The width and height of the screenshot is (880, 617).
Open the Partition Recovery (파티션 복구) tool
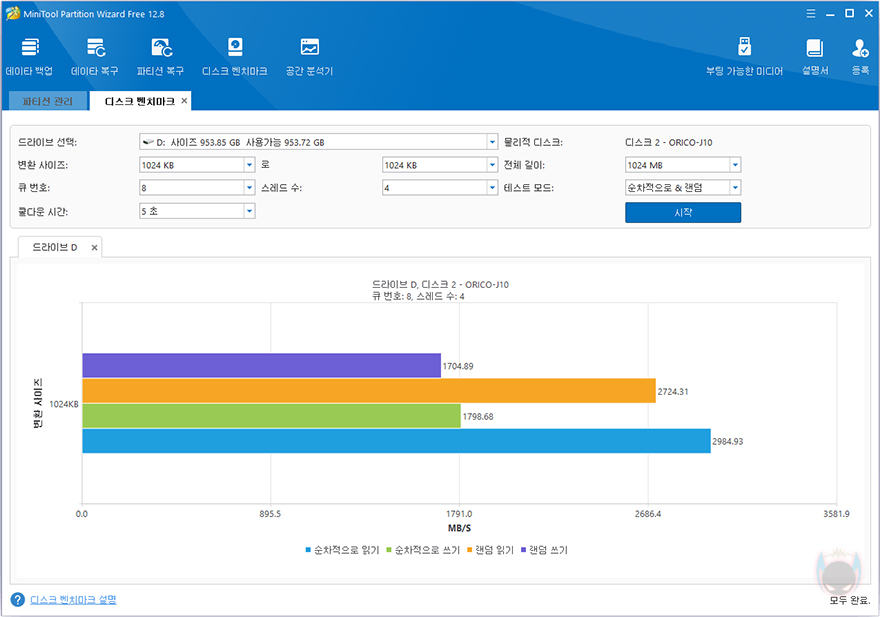coord(161,57)
